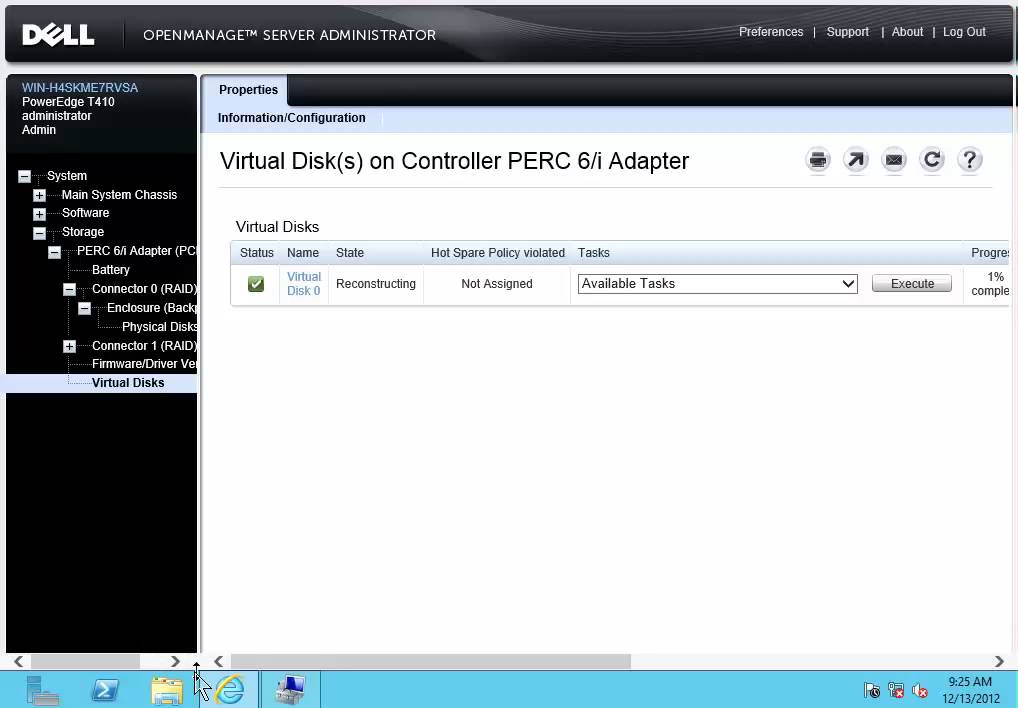
Task: Select Physical Disks in the tree
Action: pyautogui.click(x=160, y=326)
